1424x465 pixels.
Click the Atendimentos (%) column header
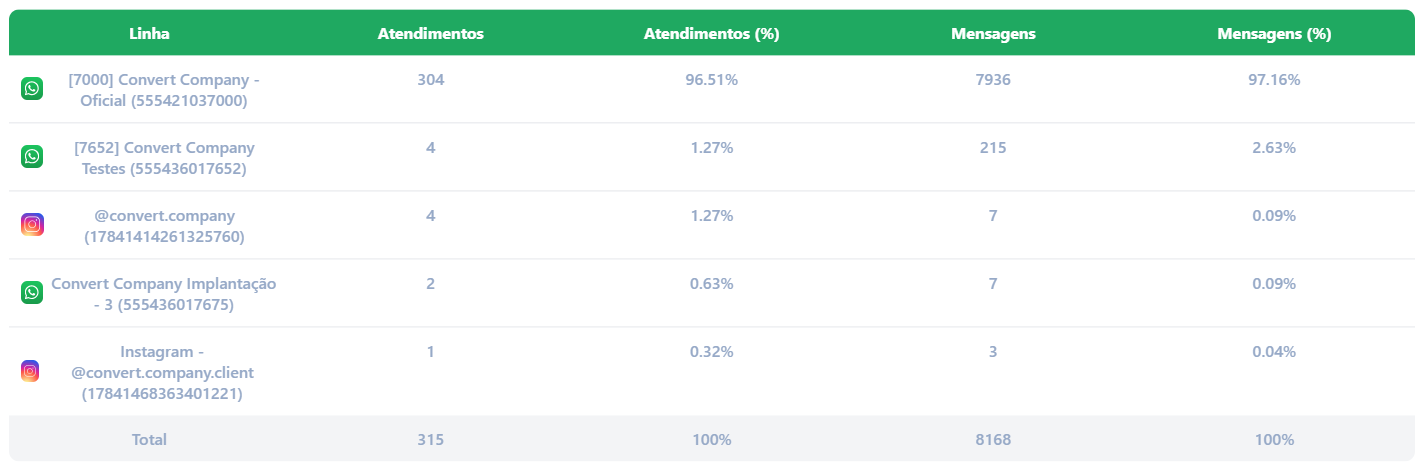tap(712, 34)
